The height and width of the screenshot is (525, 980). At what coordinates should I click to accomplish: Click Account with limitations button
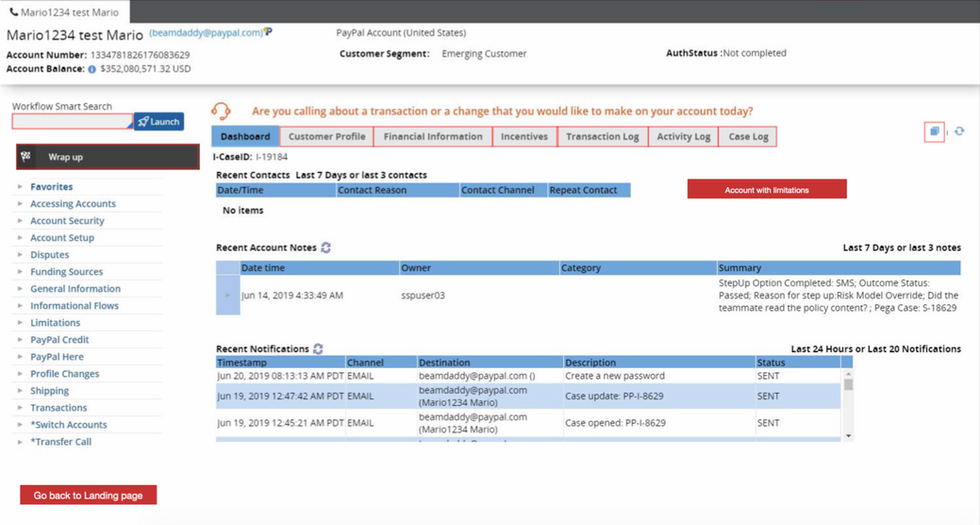pos(767,189)
